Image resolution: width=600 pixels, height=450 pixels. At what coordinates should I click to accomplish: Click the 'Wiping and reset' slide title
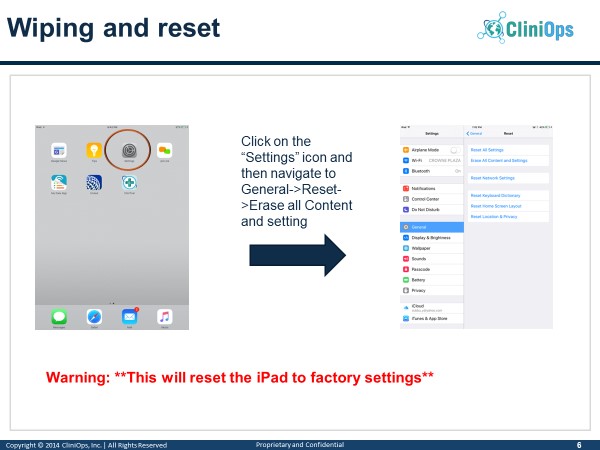(x=113, y=28)
